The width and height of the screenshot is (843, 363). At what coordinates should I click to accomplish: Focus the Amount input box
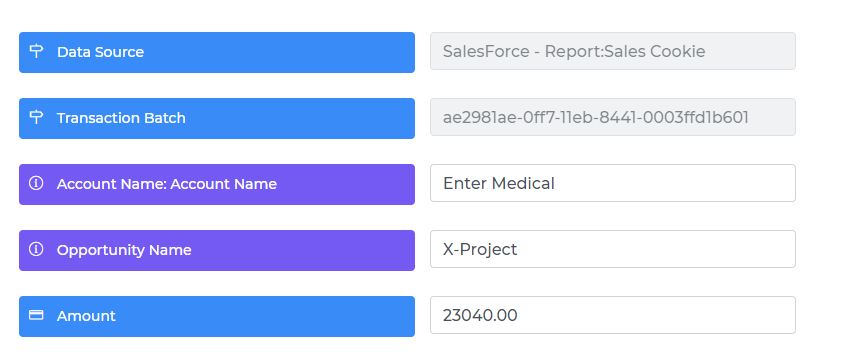[613, 315]
